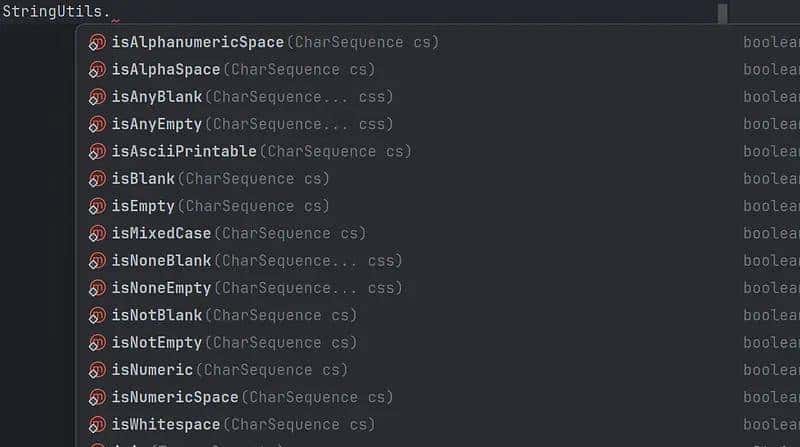Click the method icon beside isBlank

tap(97, 179)
